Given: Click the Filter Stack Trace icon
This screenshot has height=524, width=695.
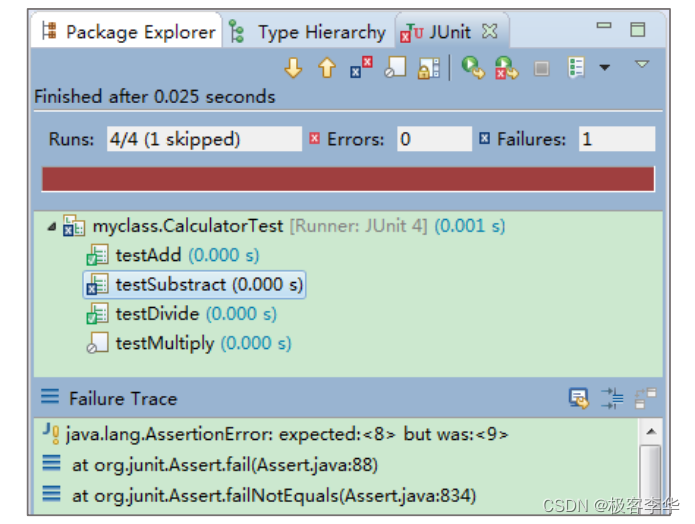Looking at the screenshot, I should click(612, 398).
